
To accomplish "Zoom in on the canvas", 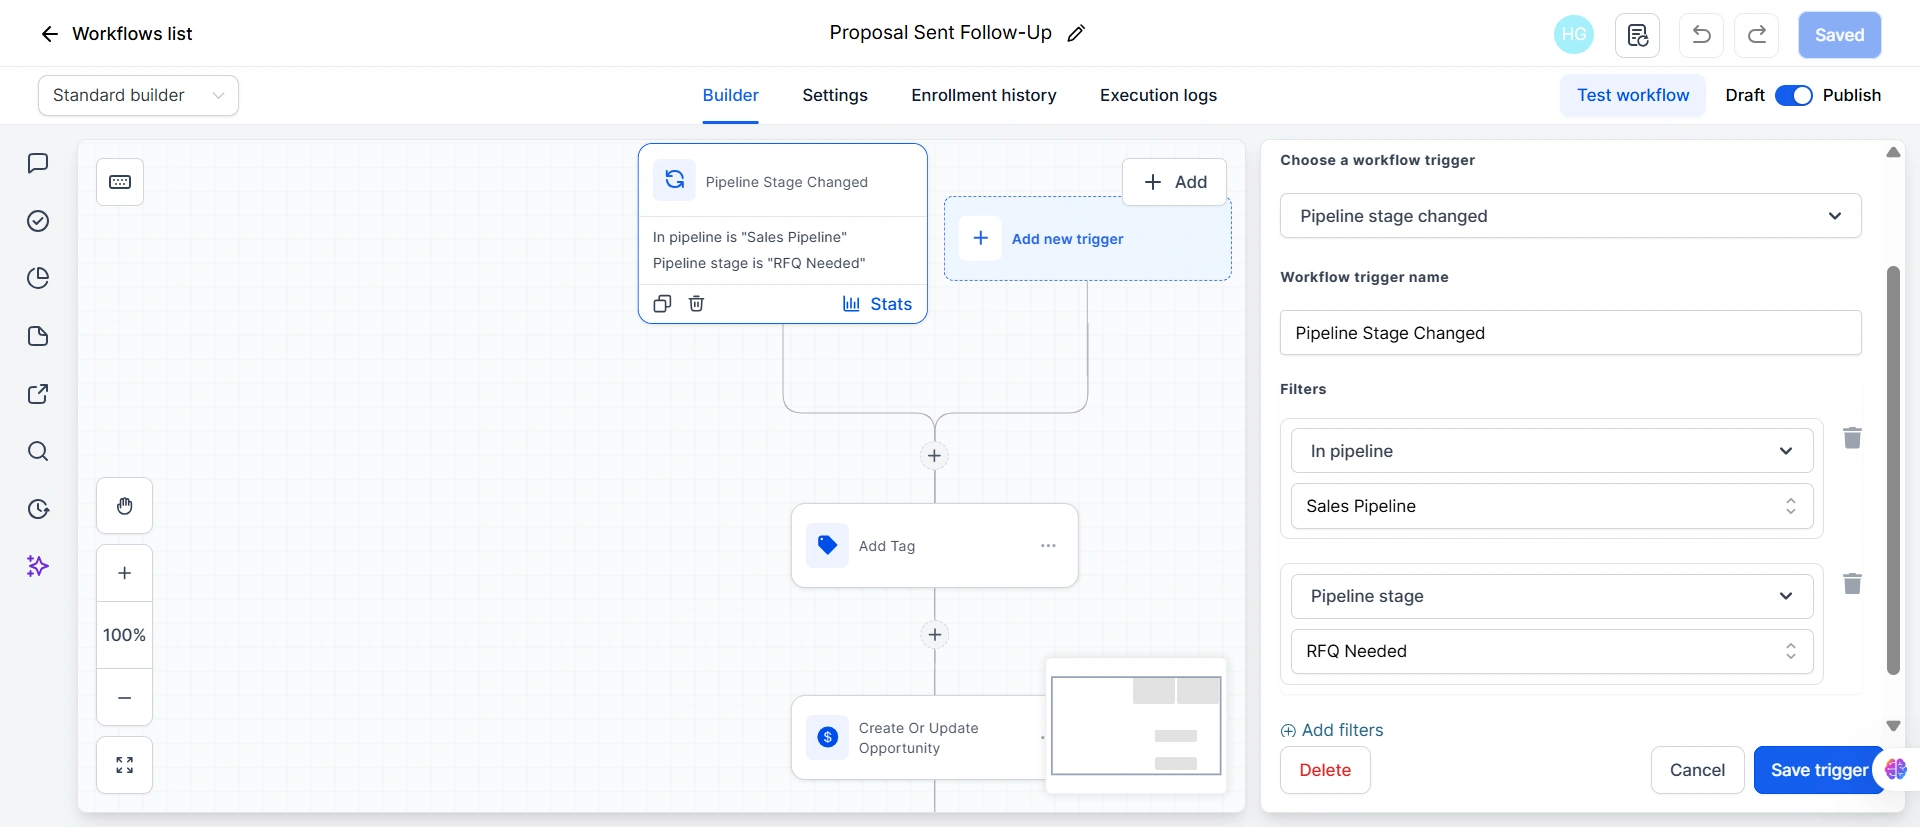I will click(x=124, y=573).
